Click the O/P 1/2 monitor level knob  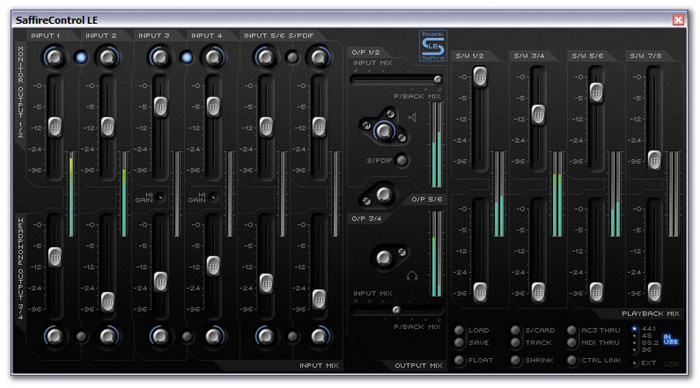pos(383,131)
